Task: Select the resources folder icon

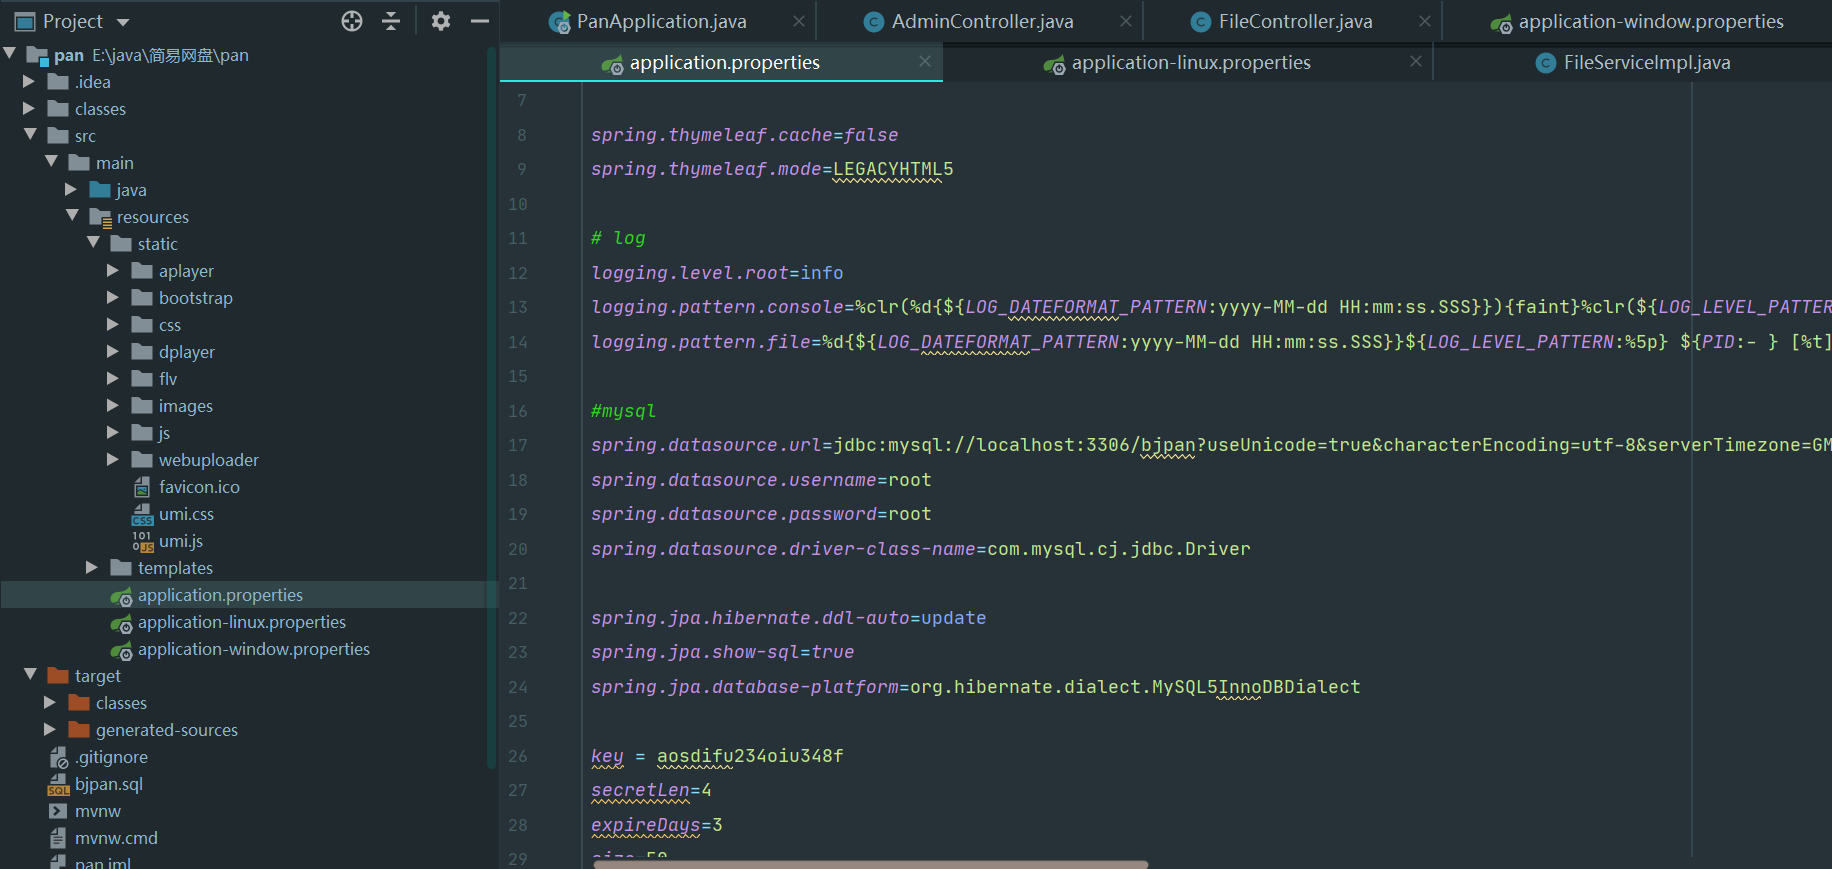Action: (100, 217)
